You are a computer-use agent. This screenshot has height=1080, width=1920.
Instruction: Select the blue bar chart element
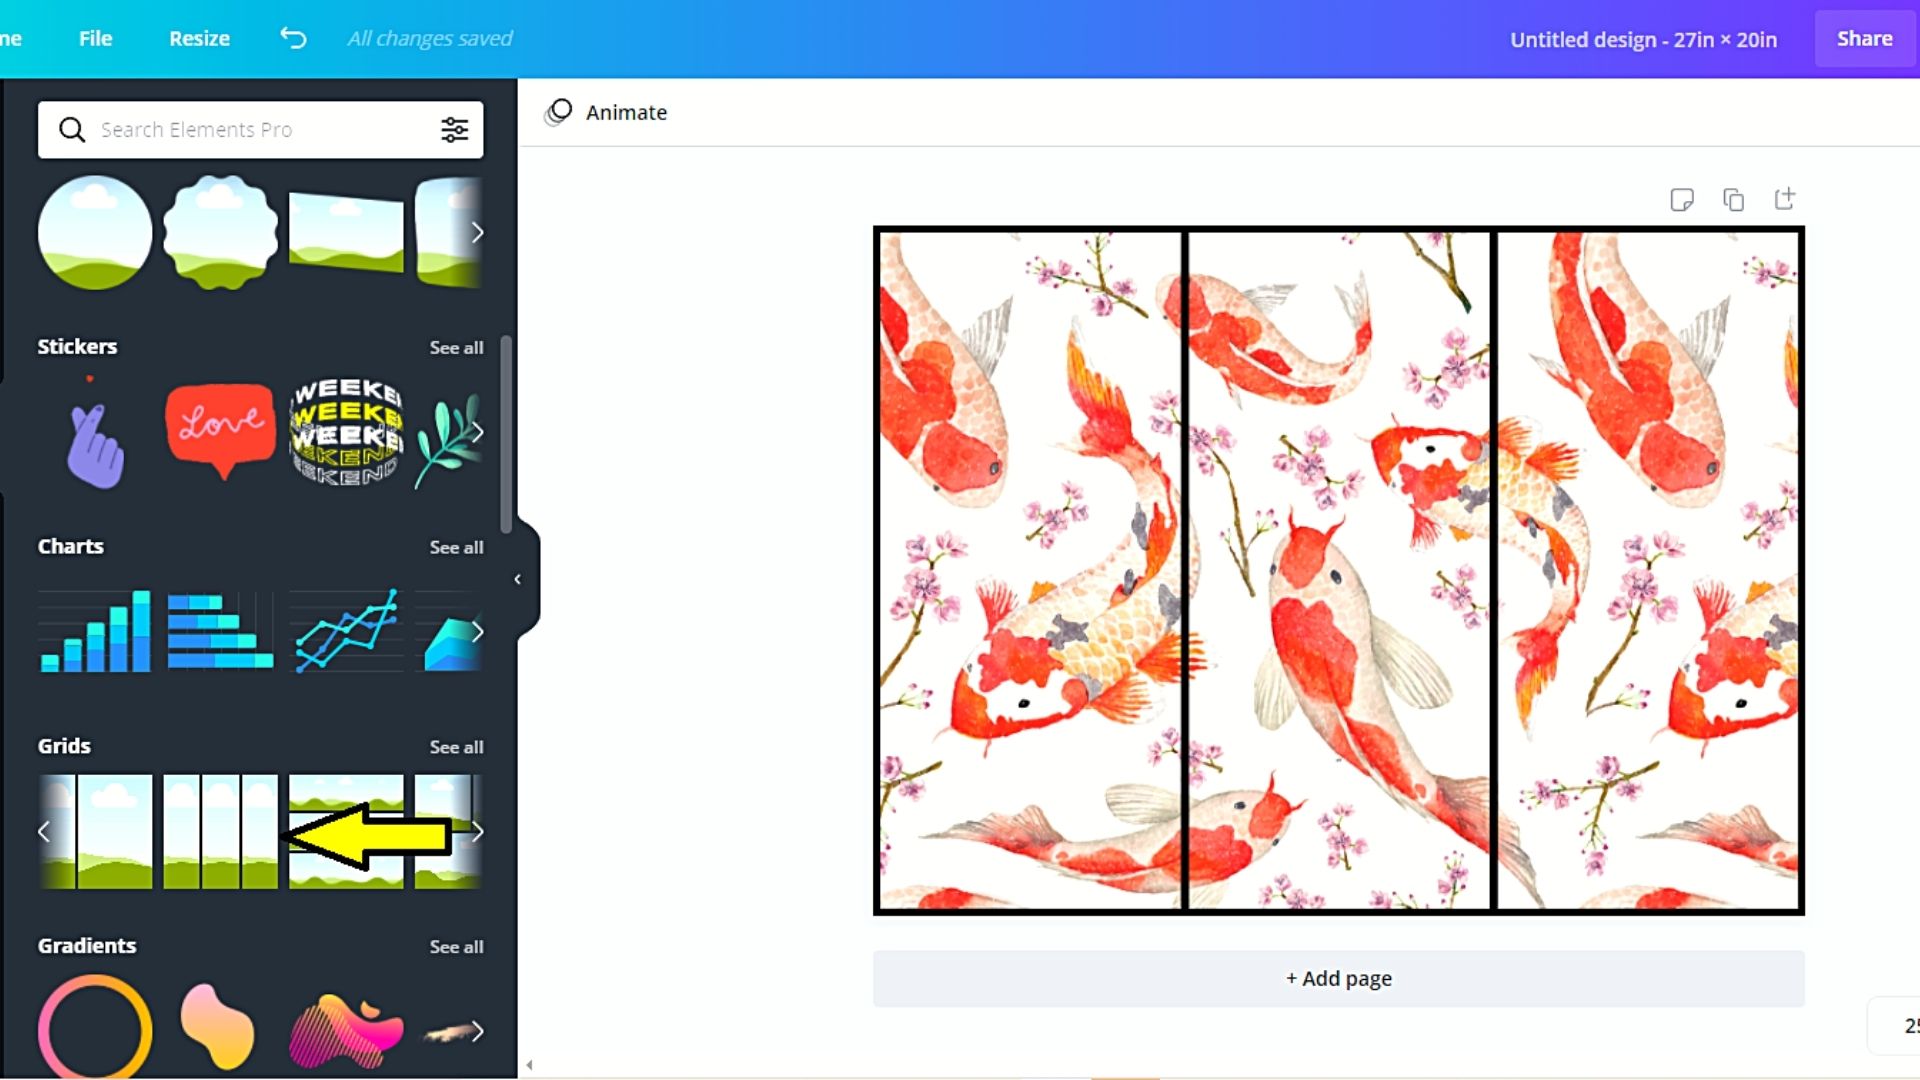(94, 630)
